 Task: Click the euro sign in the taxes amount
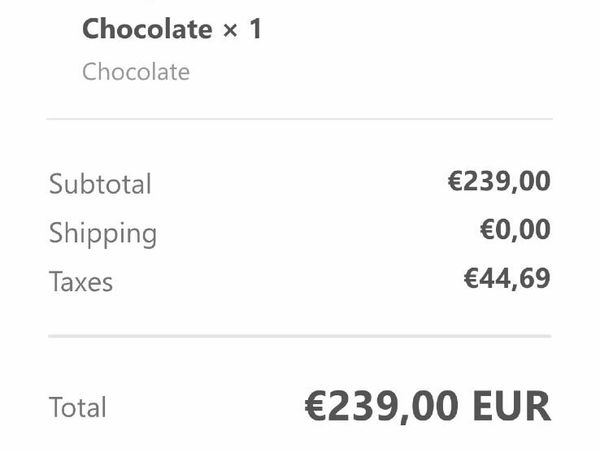(x=471, y=278)
